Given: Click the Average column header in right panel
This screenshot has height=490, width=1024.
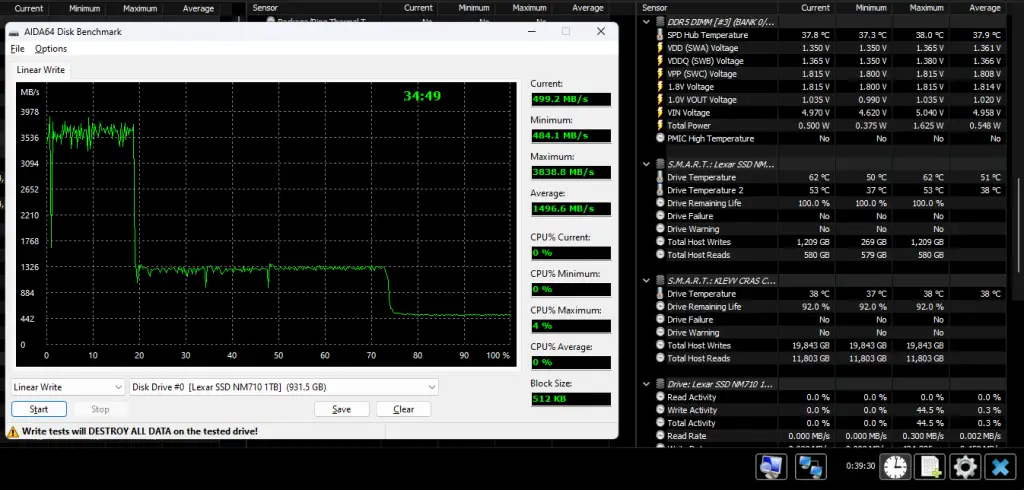Looking at the screenshot, I should [x=985, y=8].
